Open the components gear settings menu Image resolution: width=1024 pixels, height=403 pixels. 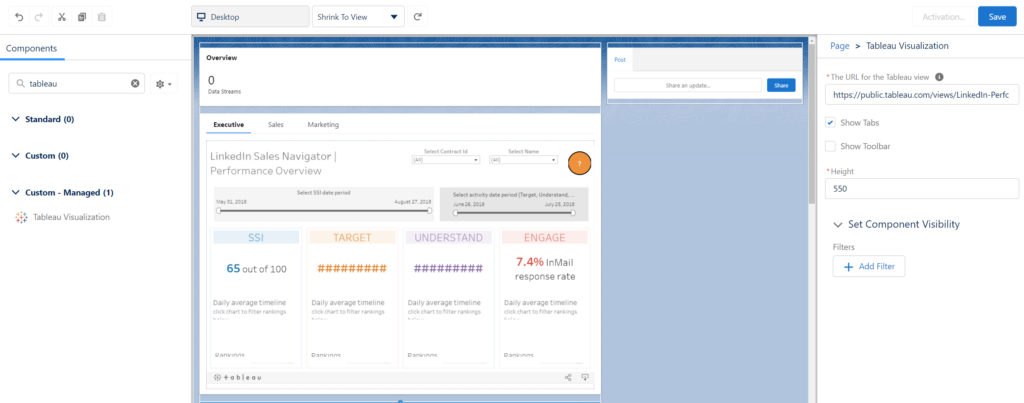pyautogui.click(x=164, y=84)
